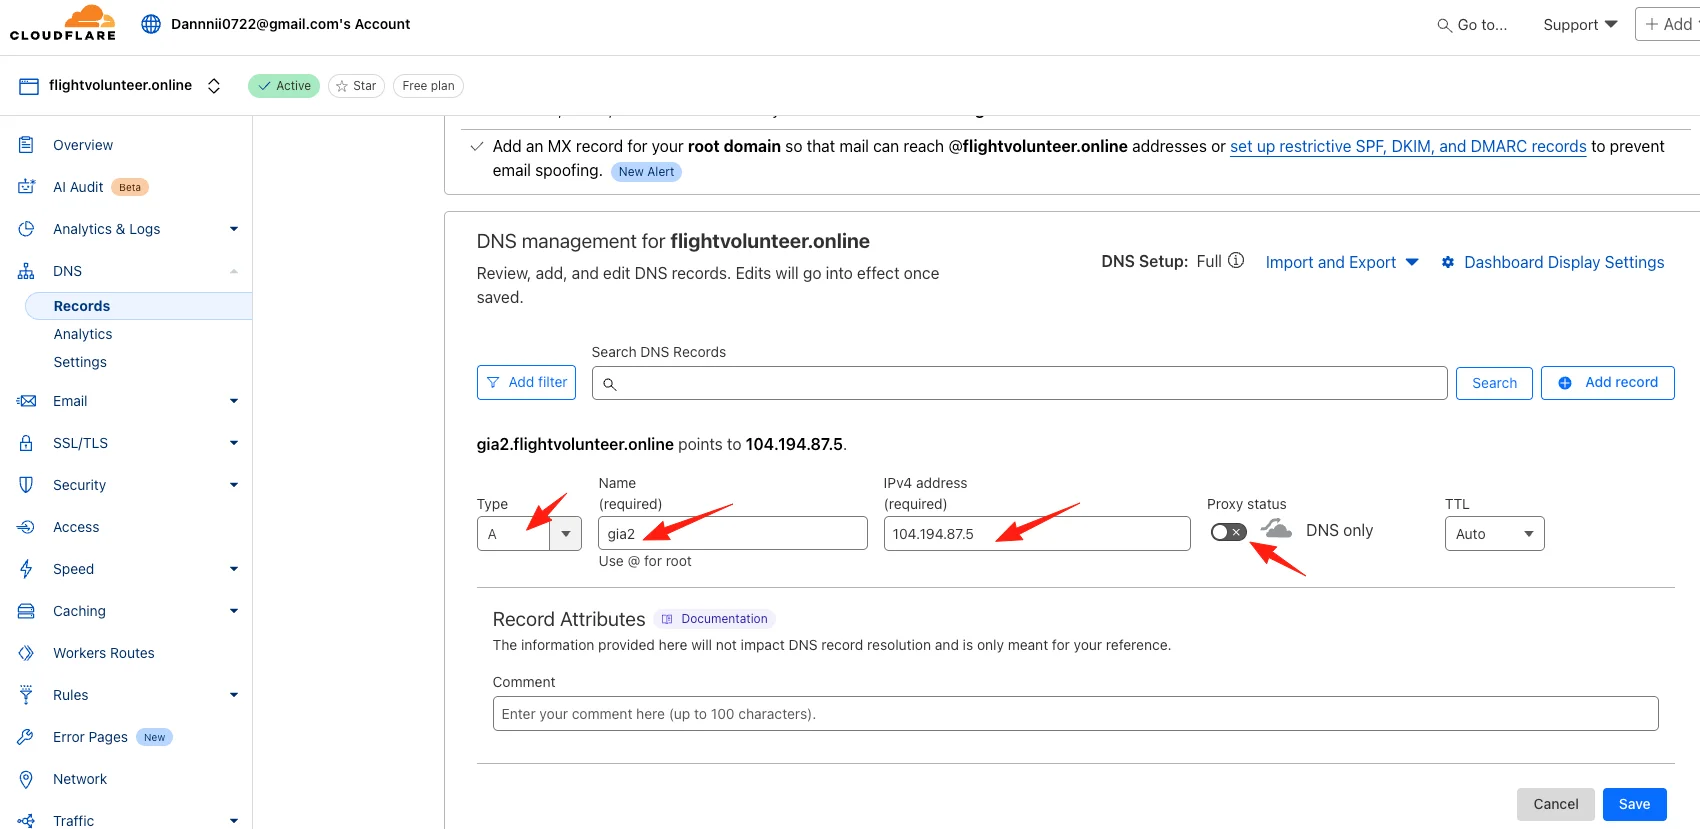The image size is (1700, 829).
Task: Click the Access login arrow icon
Action: click(x=27, y=527)
